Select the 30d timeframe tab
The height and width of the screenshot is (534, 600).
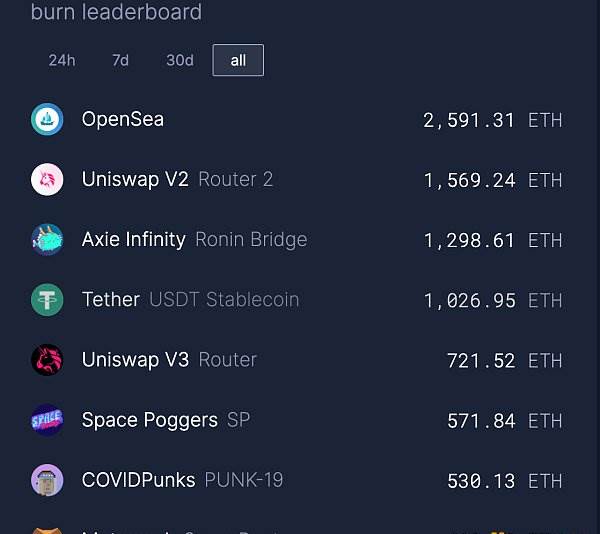(x=180, y=60)
